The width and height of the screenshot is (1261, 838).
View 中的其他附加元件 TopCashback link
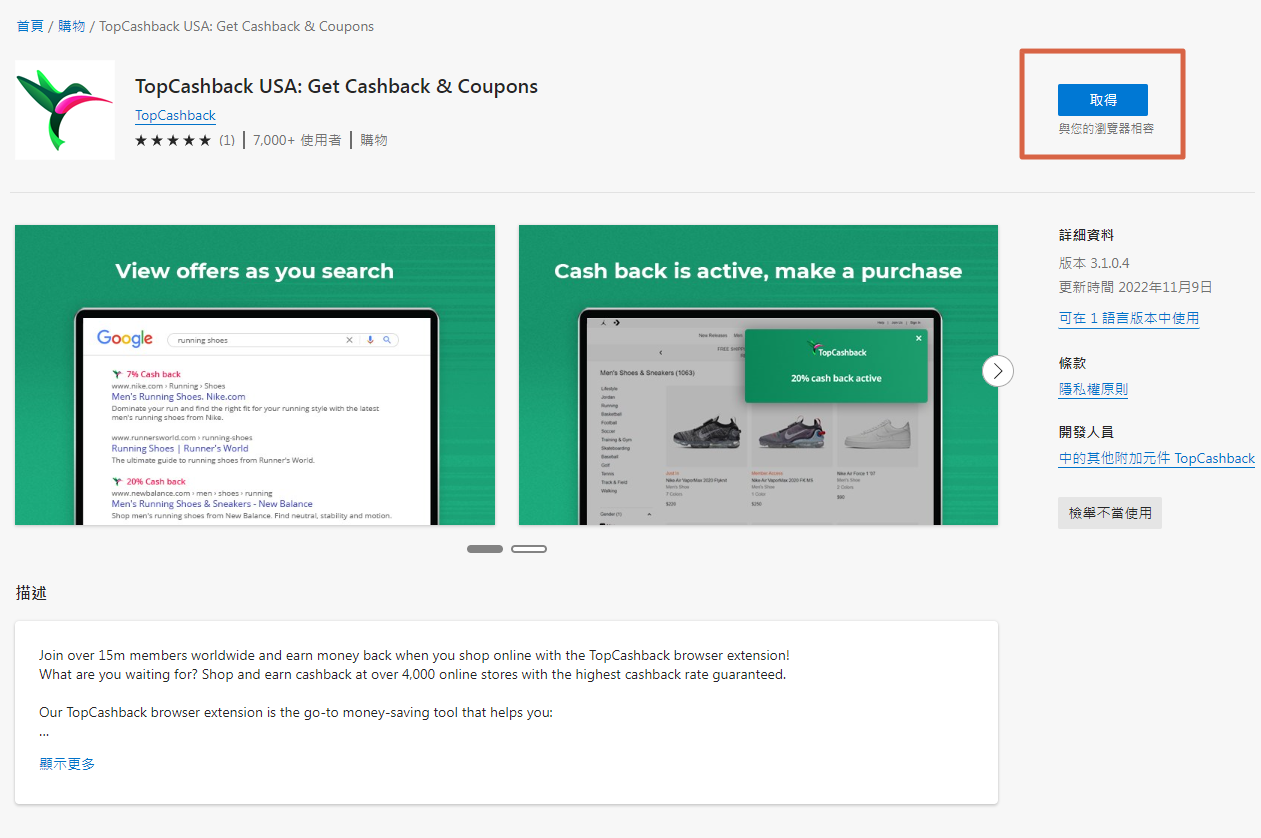click(1157, 458)
